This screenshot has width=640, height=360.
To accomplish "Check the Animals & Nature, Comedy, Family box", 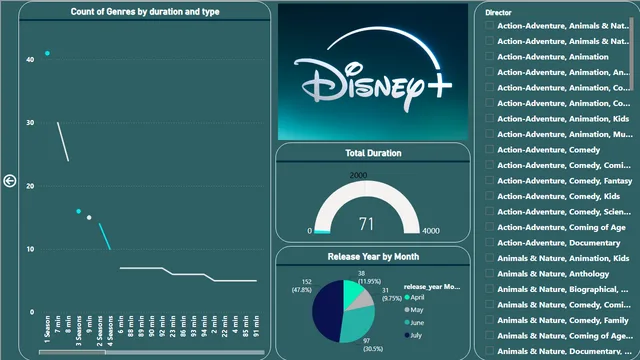I will [489, 320].
